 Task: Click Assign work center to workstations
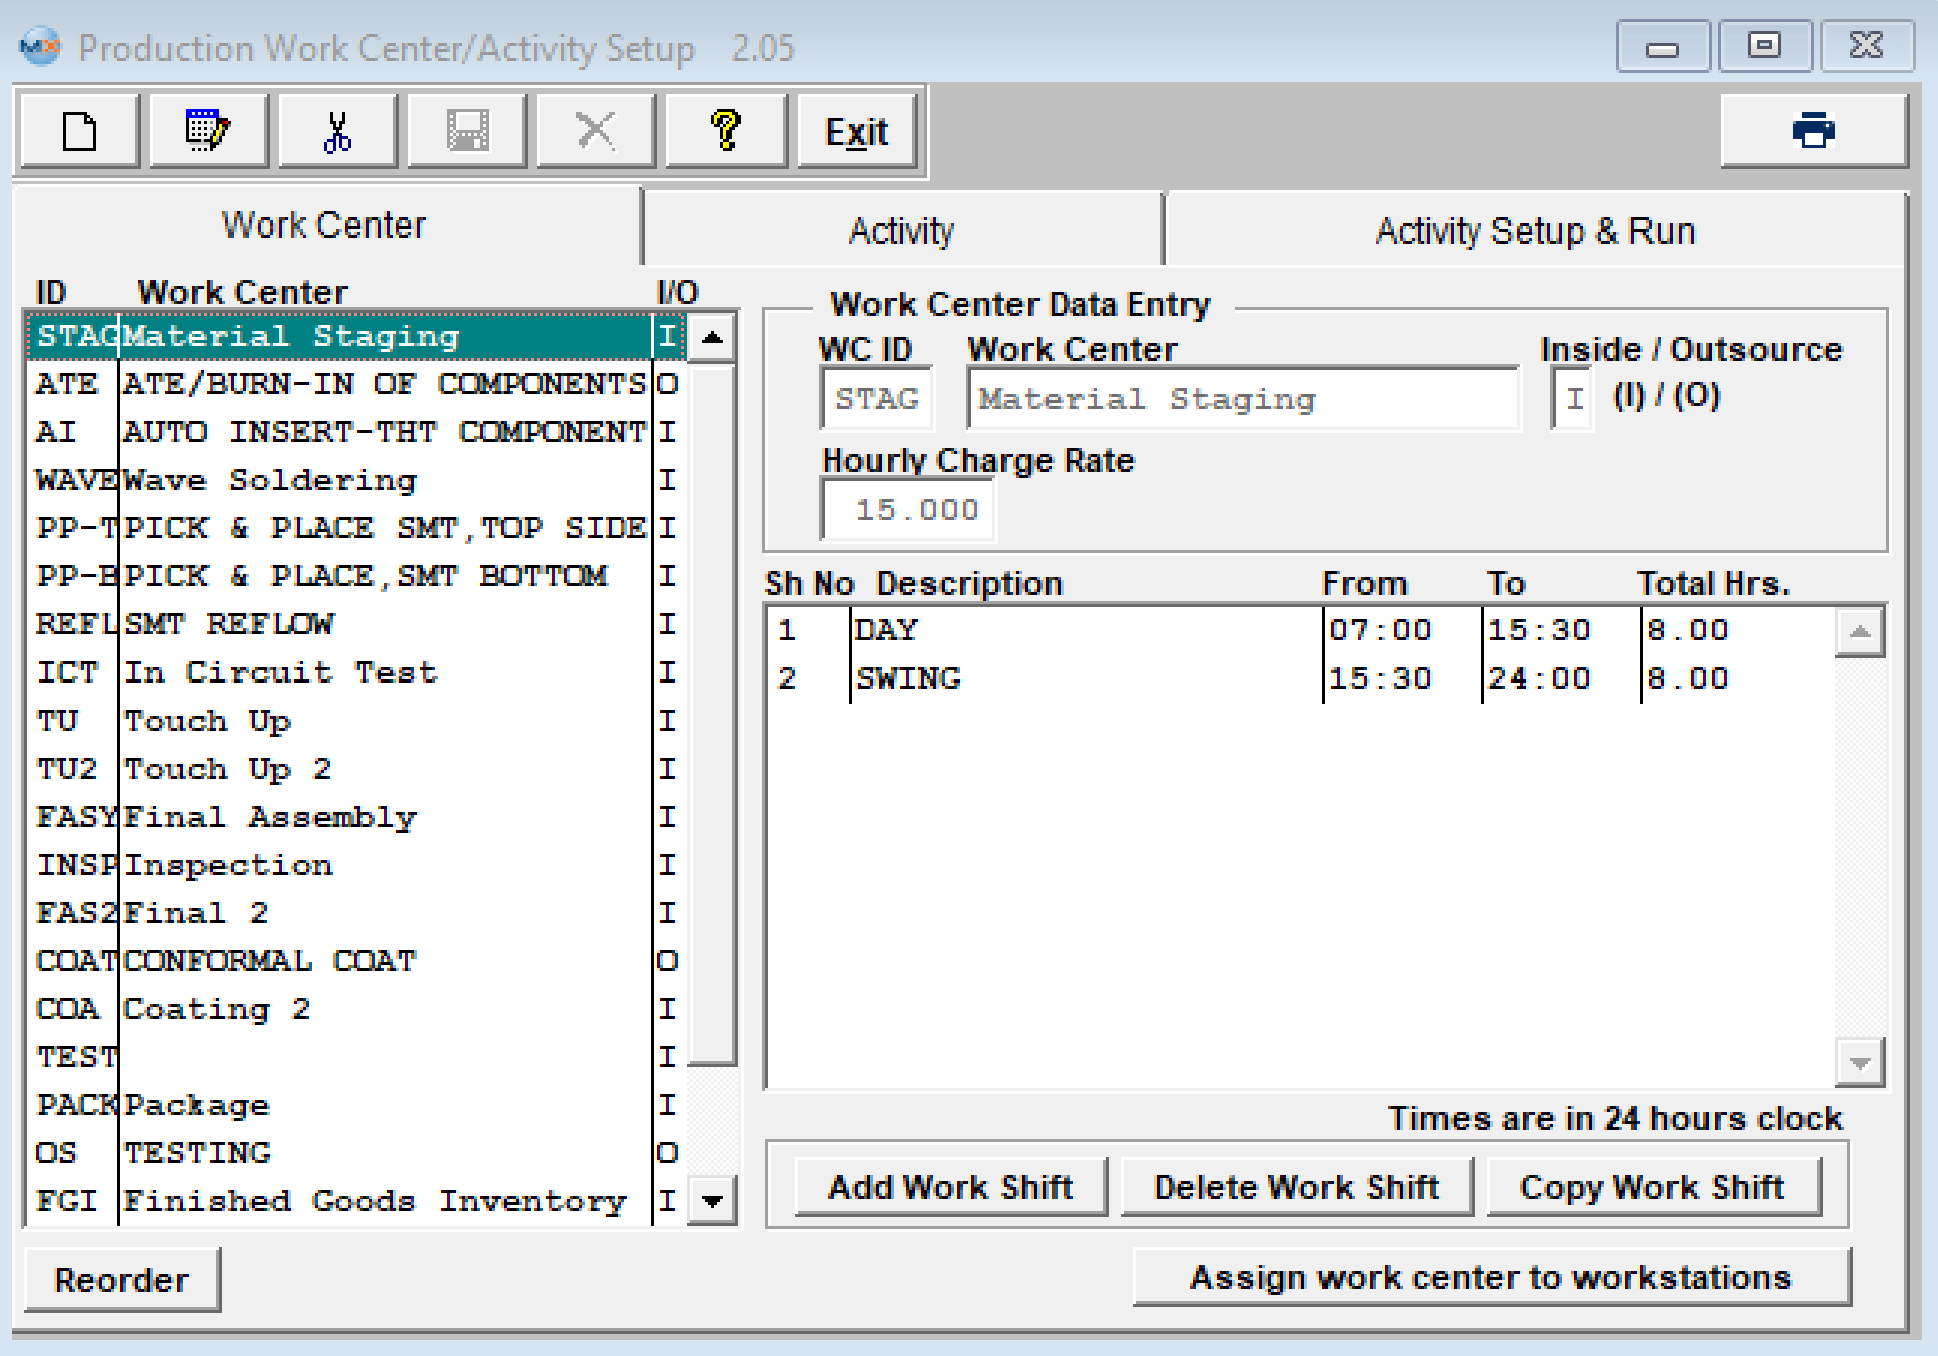tap(1490, 1277)
